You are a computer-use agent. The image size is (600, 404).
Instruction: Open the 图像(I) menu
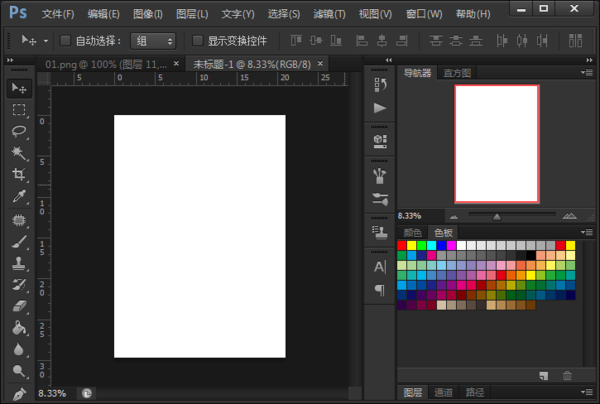tap(148, 14)
